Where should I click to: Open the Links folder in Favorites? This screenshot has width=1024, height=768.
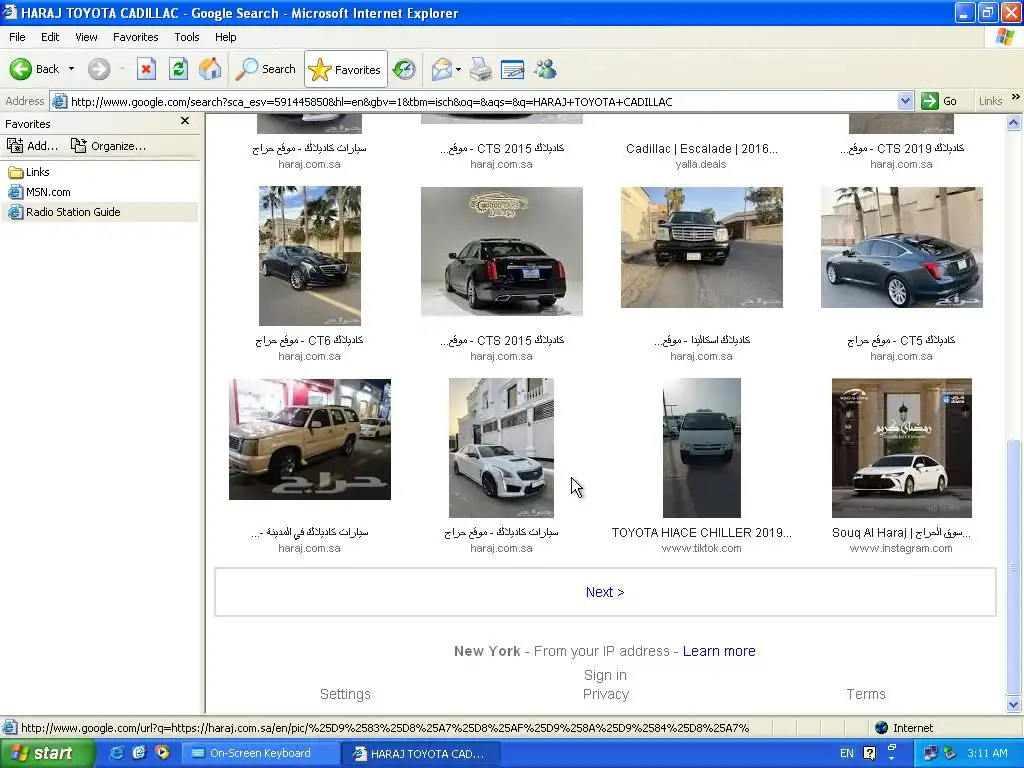(x=29, y=172)
